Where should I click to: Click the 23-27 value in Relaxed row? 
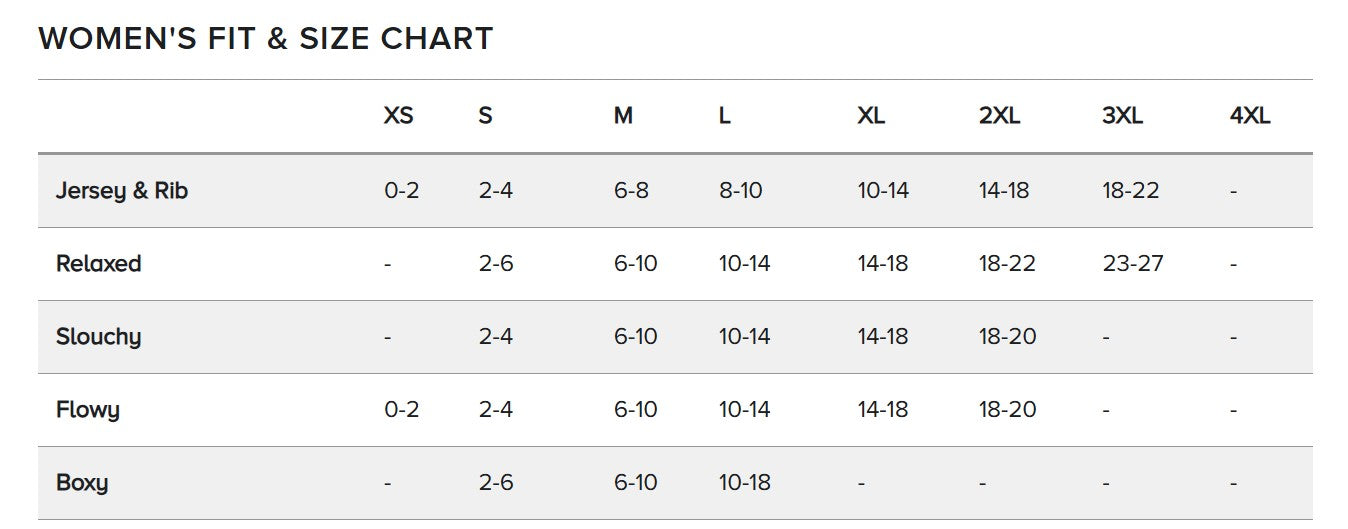point(1133,264)
